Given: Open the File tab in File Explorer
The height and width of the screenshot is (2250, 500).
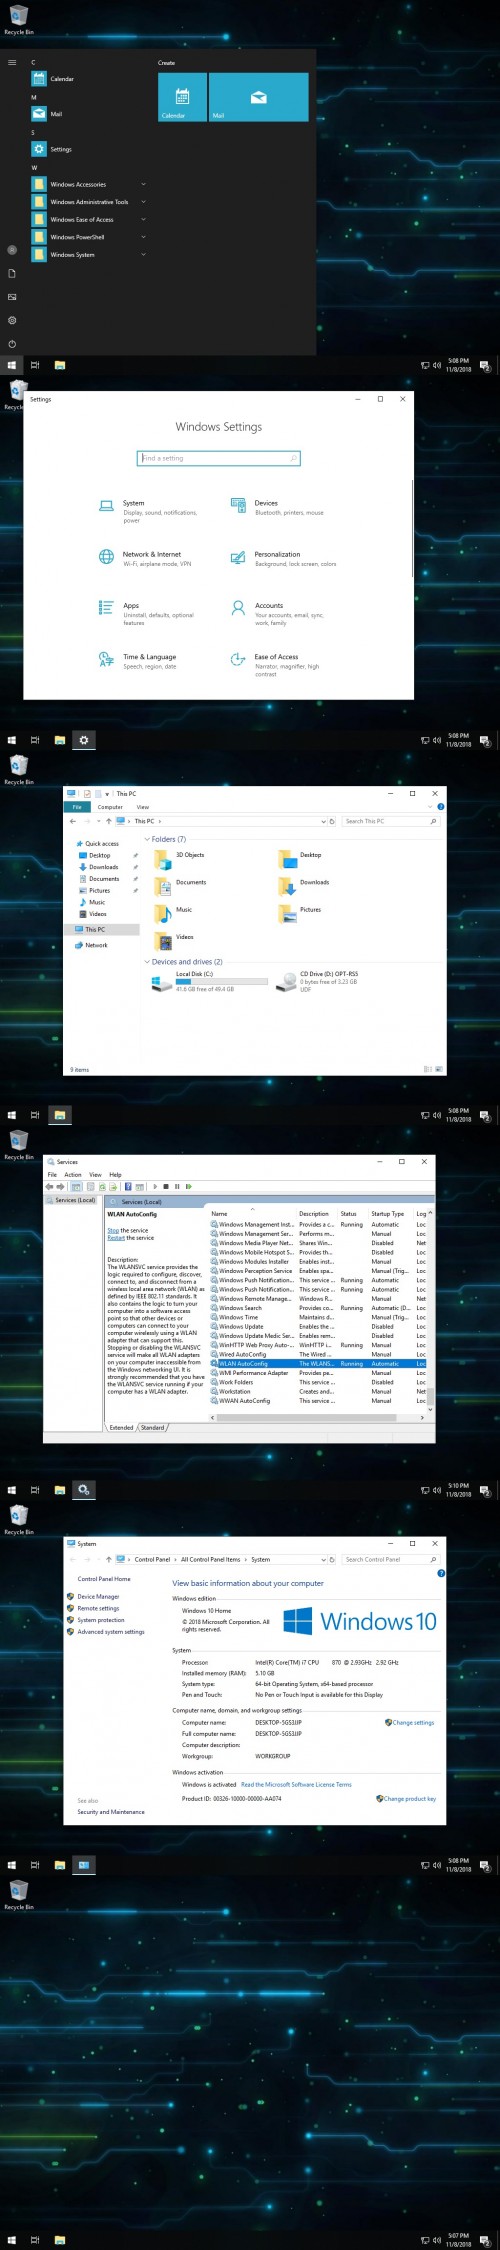Looking at the screenshot, I should [77, 807].
